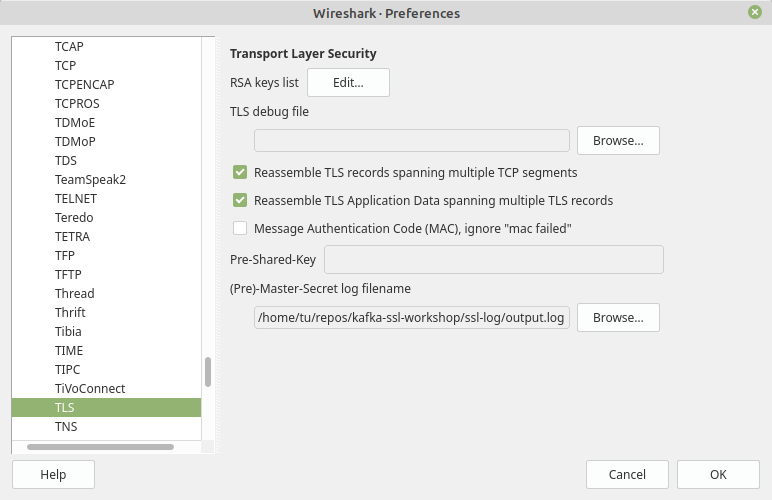Select TLS in the protocol list
The height and width of the screenshot is (500, 772).
pos(65,408)
